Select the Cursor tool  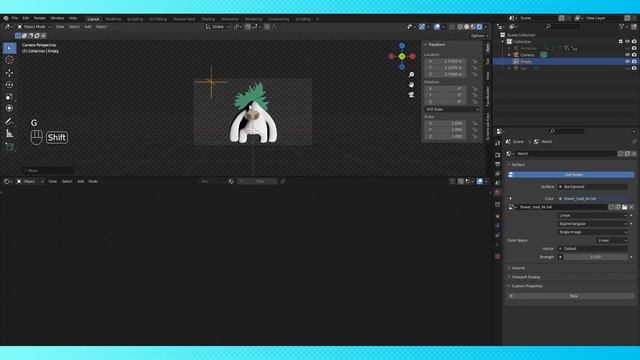[x=9, y=60]
